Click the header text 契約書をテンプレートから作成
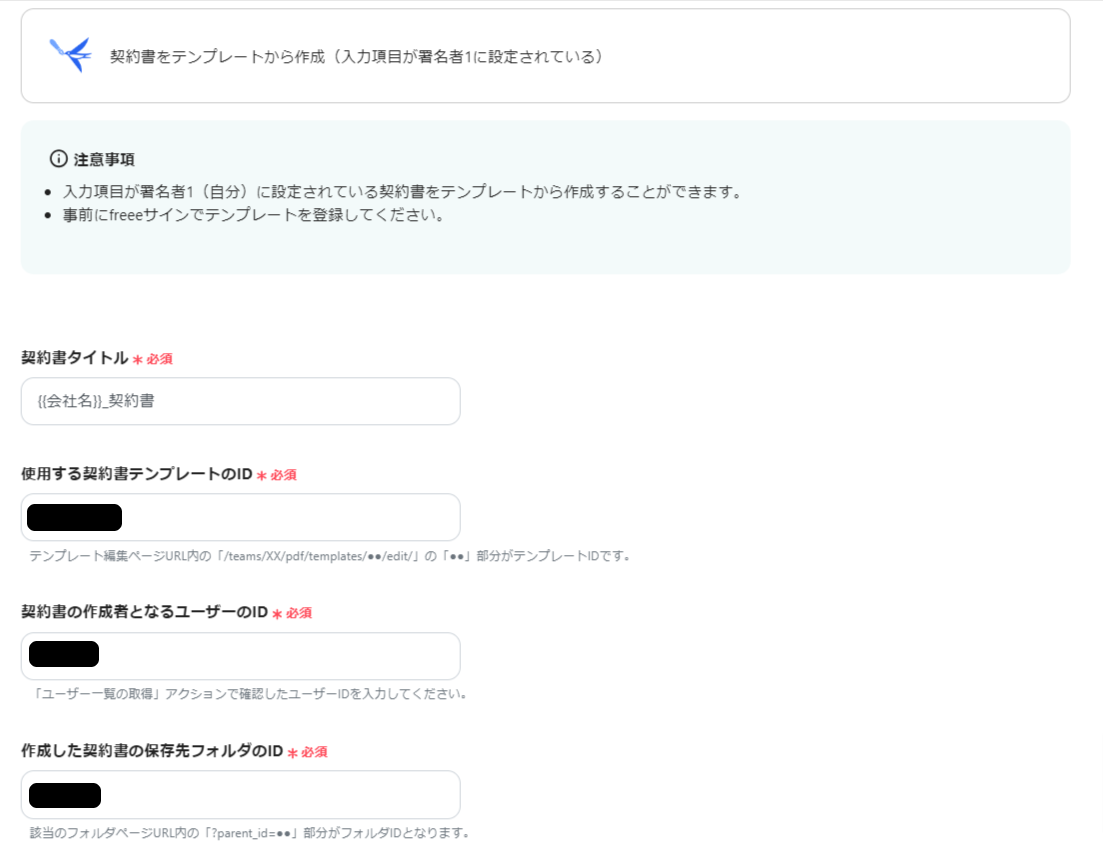 pyautogui.click(x=217, y=56)
